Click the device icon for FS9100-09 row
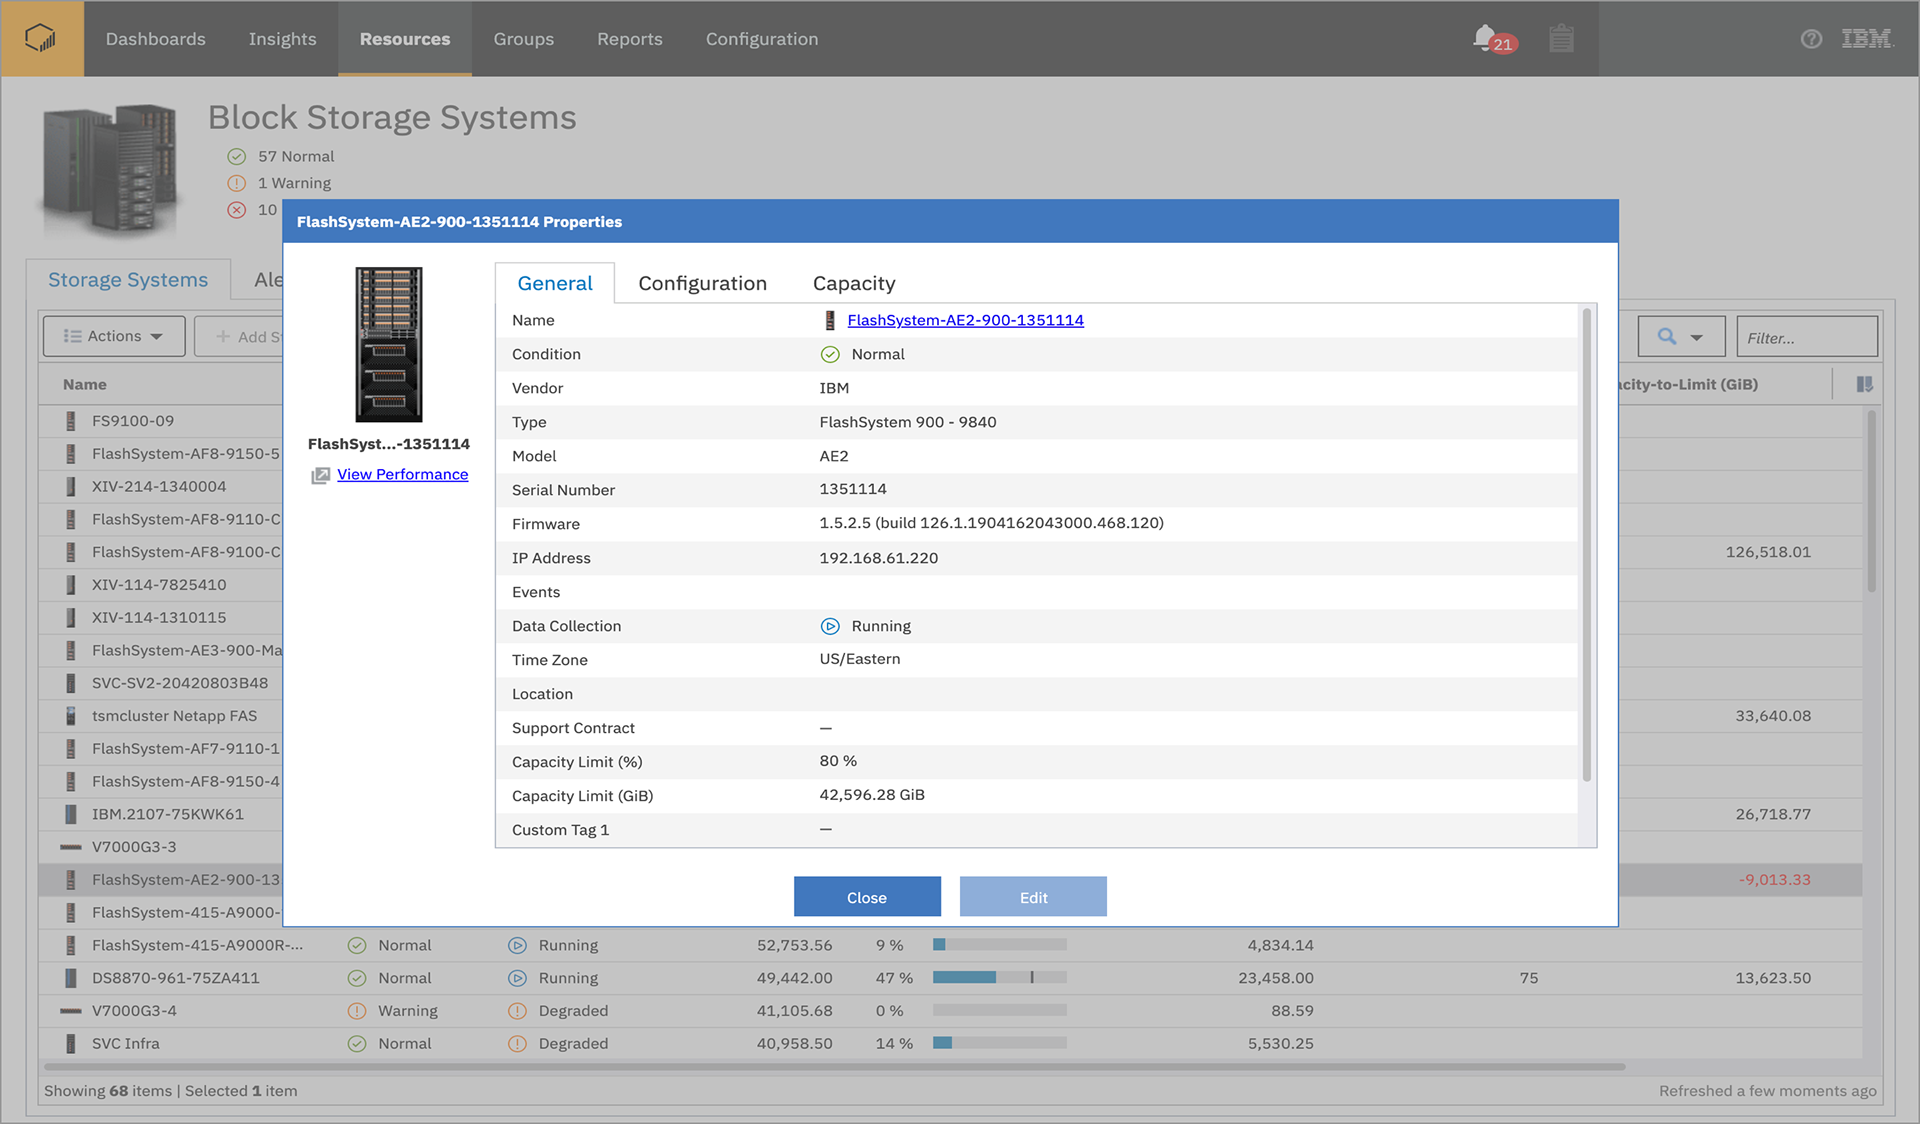The height and width of the screenshot is (1124, 1920). [71, 421]
